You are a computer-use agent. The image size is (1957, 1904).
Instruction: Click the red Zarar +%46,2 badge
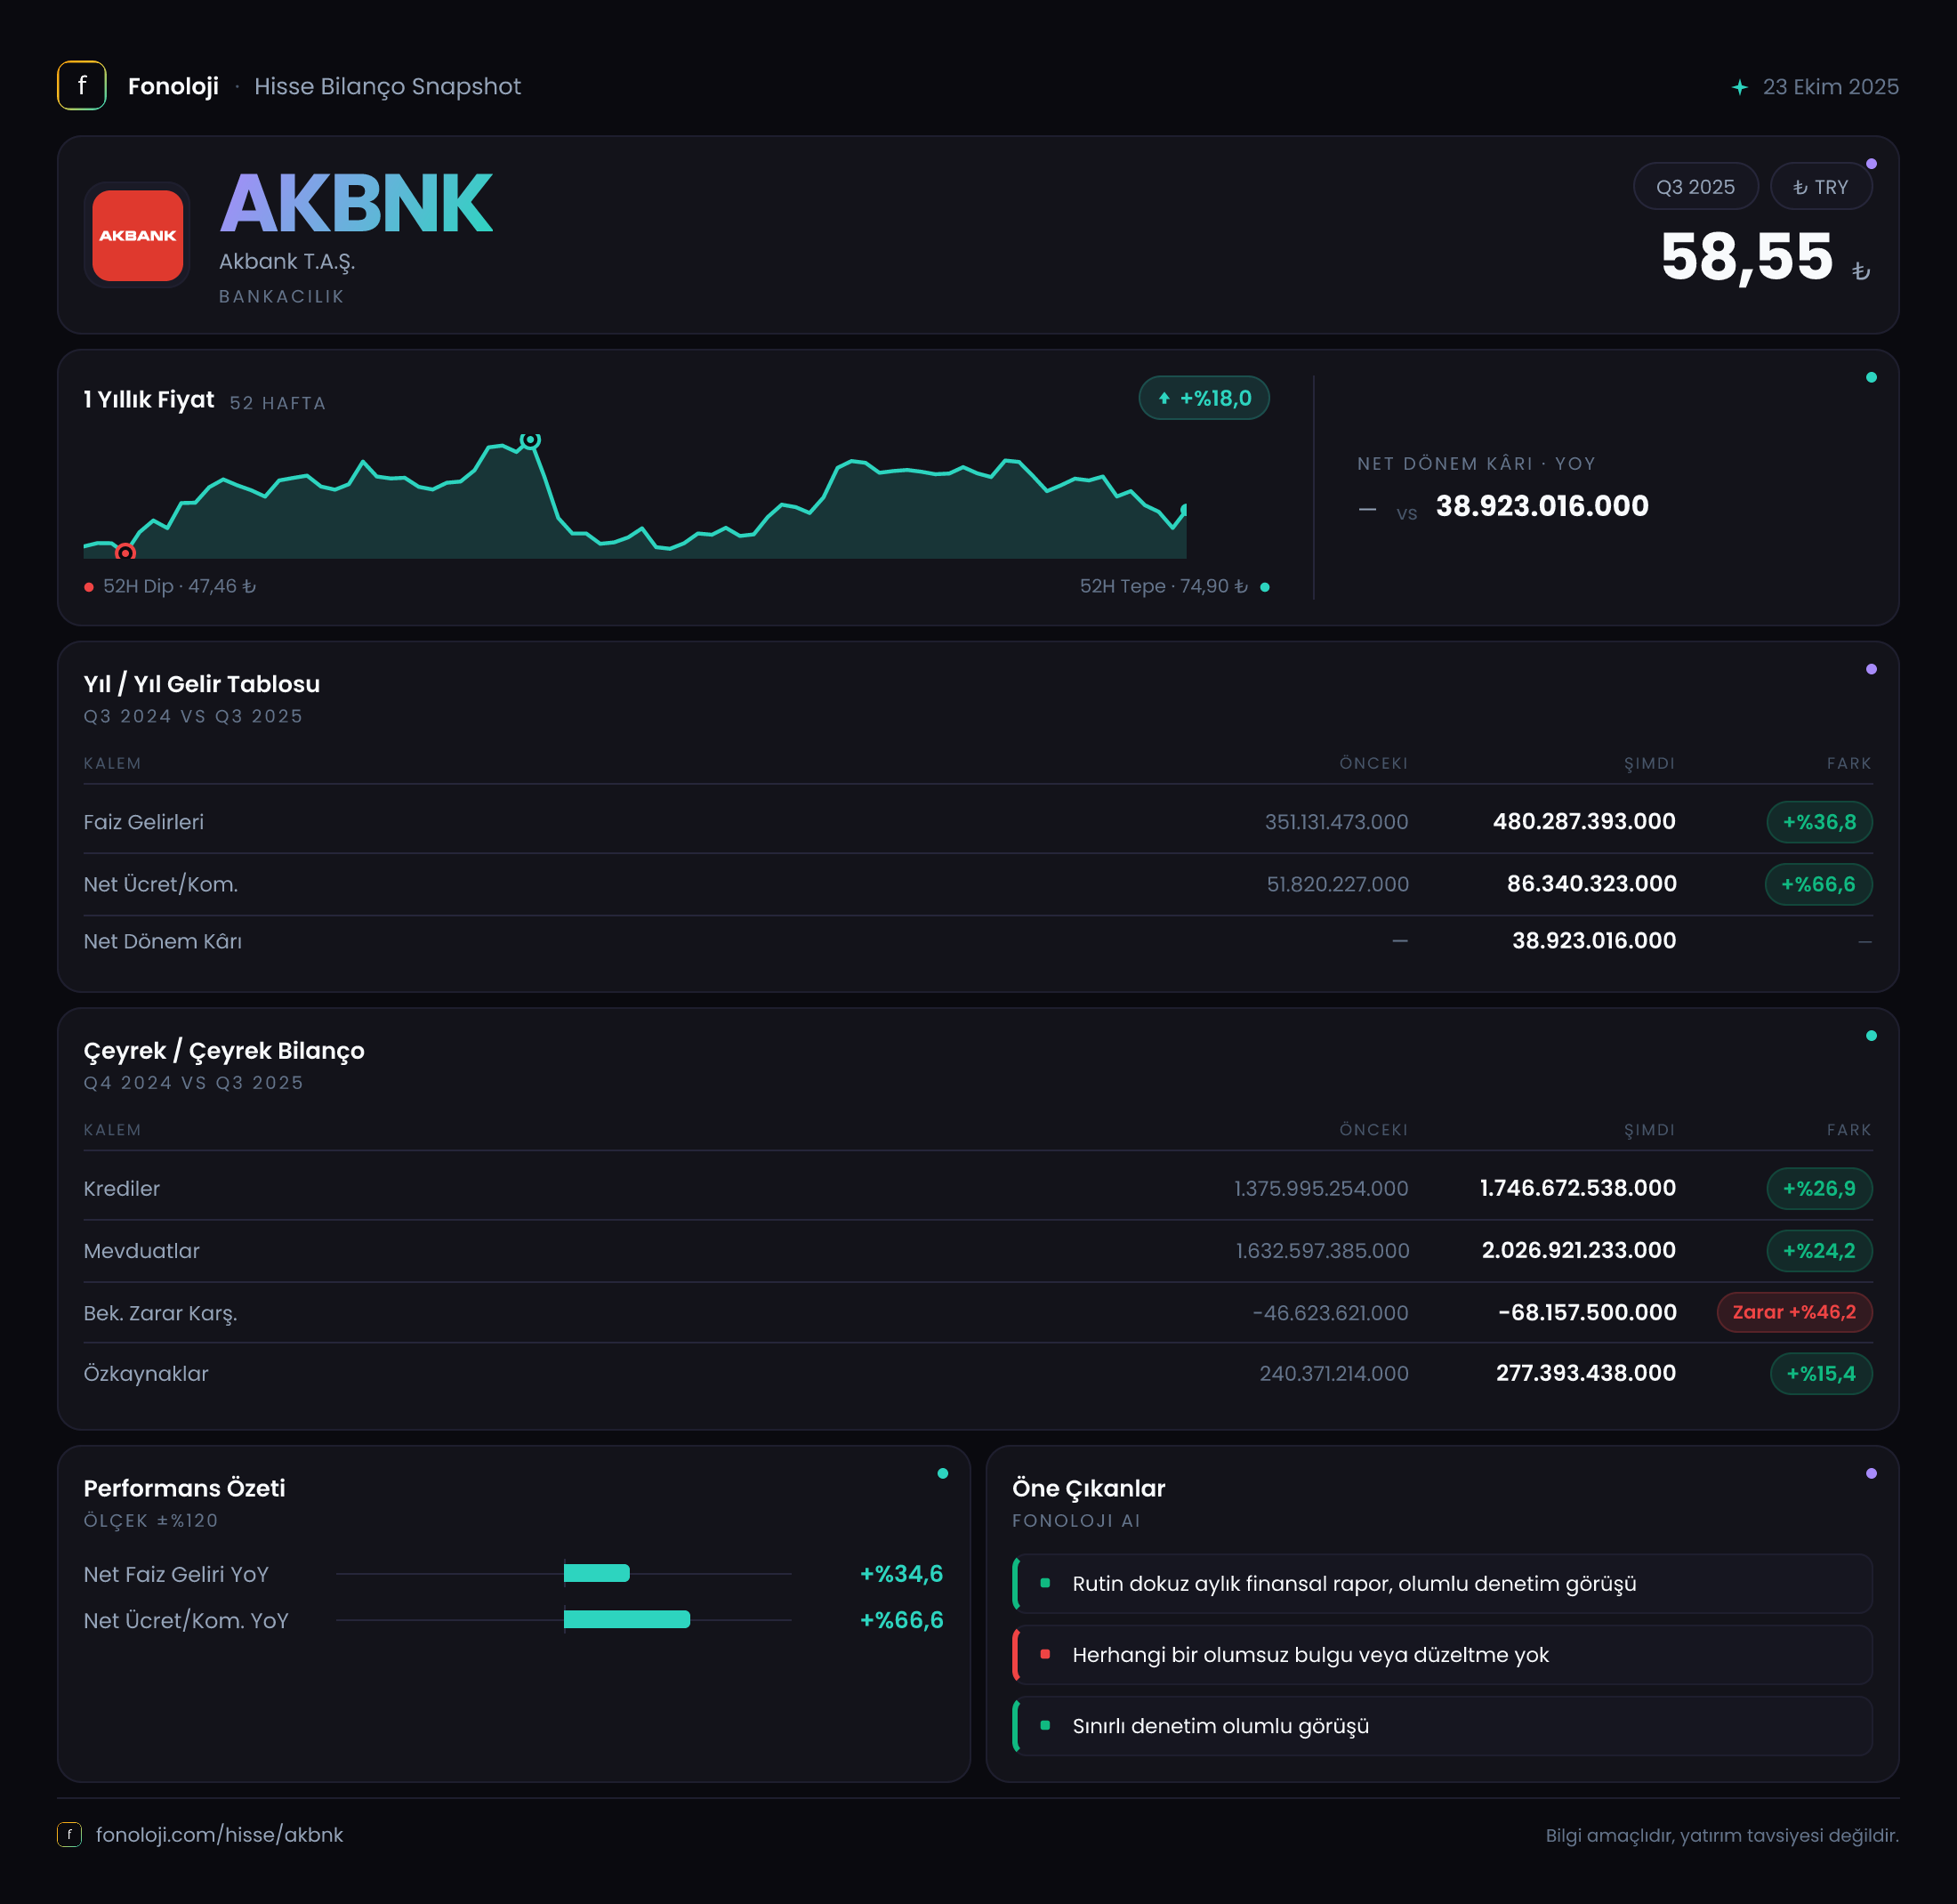(x=1794, y=1312)
